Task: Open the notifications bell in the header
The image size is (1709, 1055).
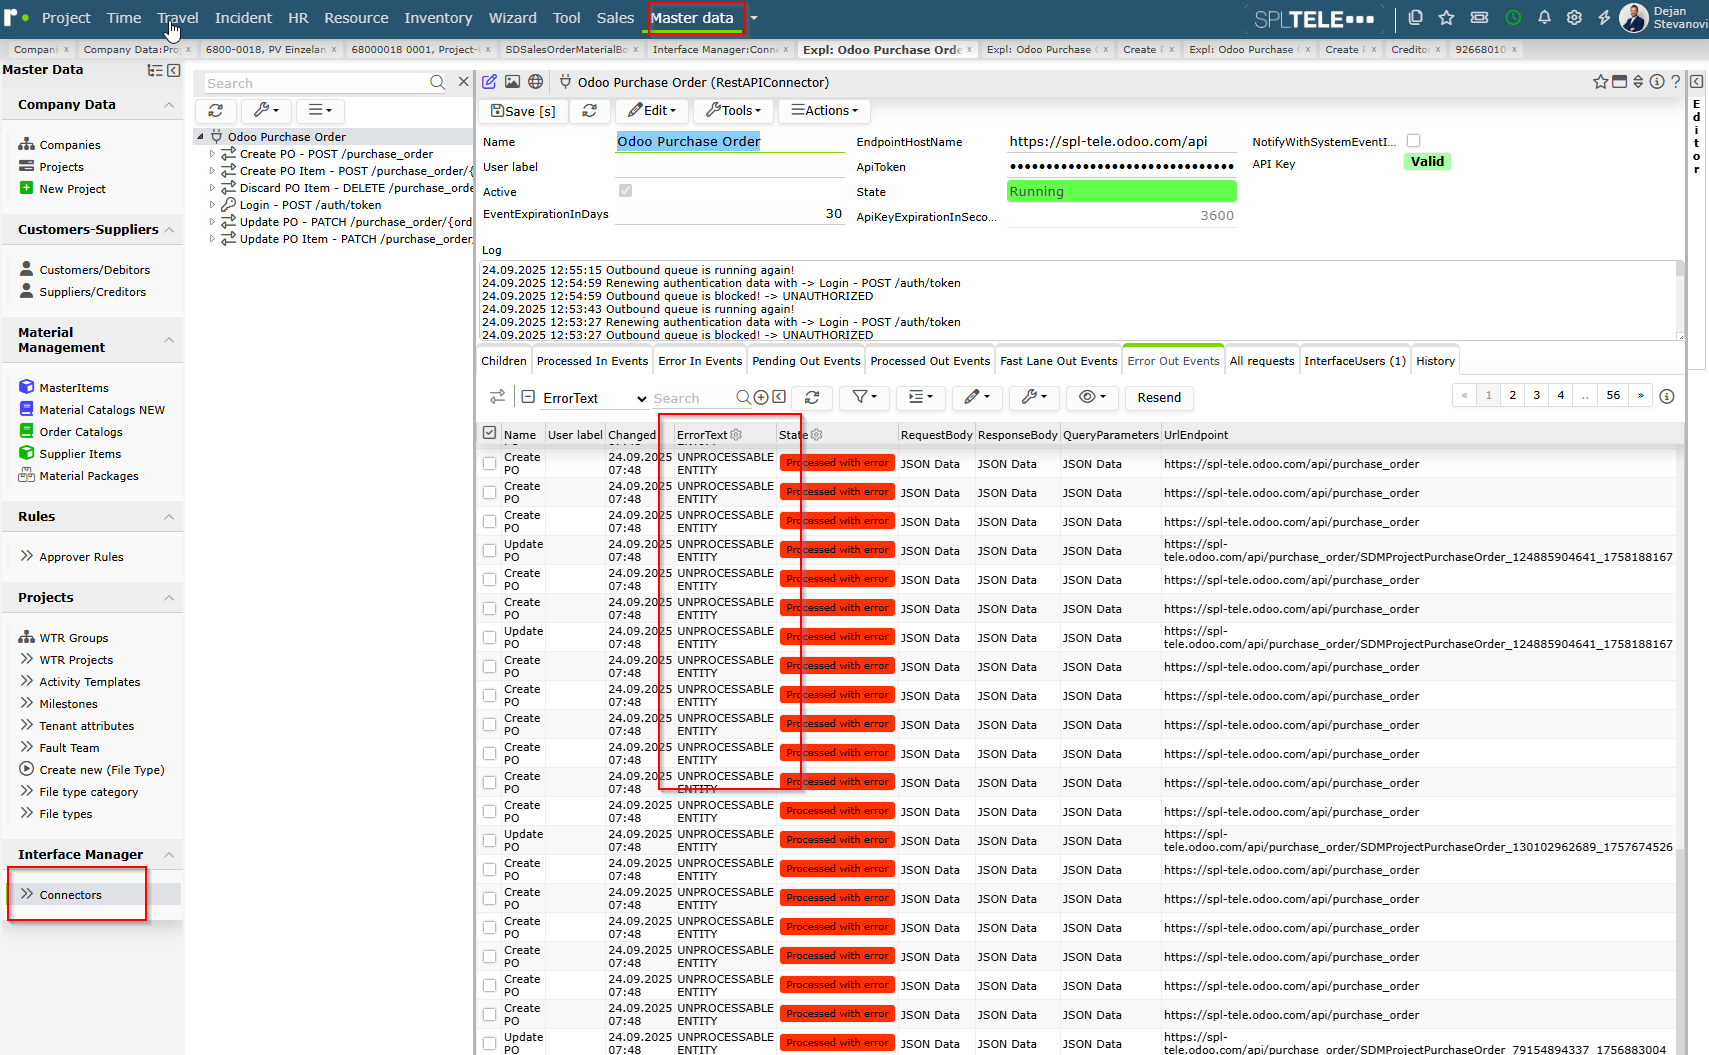Action: pos(1544,18)
